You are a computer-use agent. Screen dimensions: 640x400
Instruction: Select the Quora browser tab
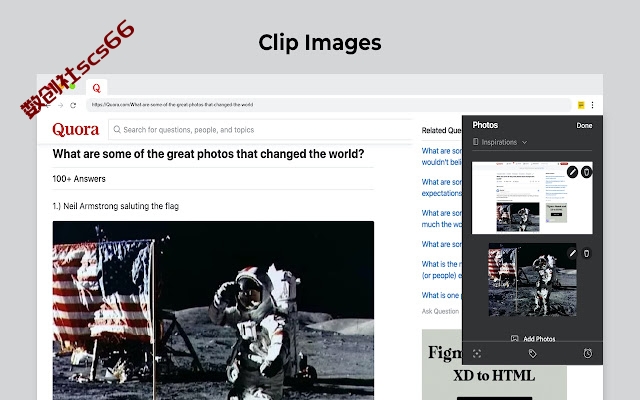(96, 88)
